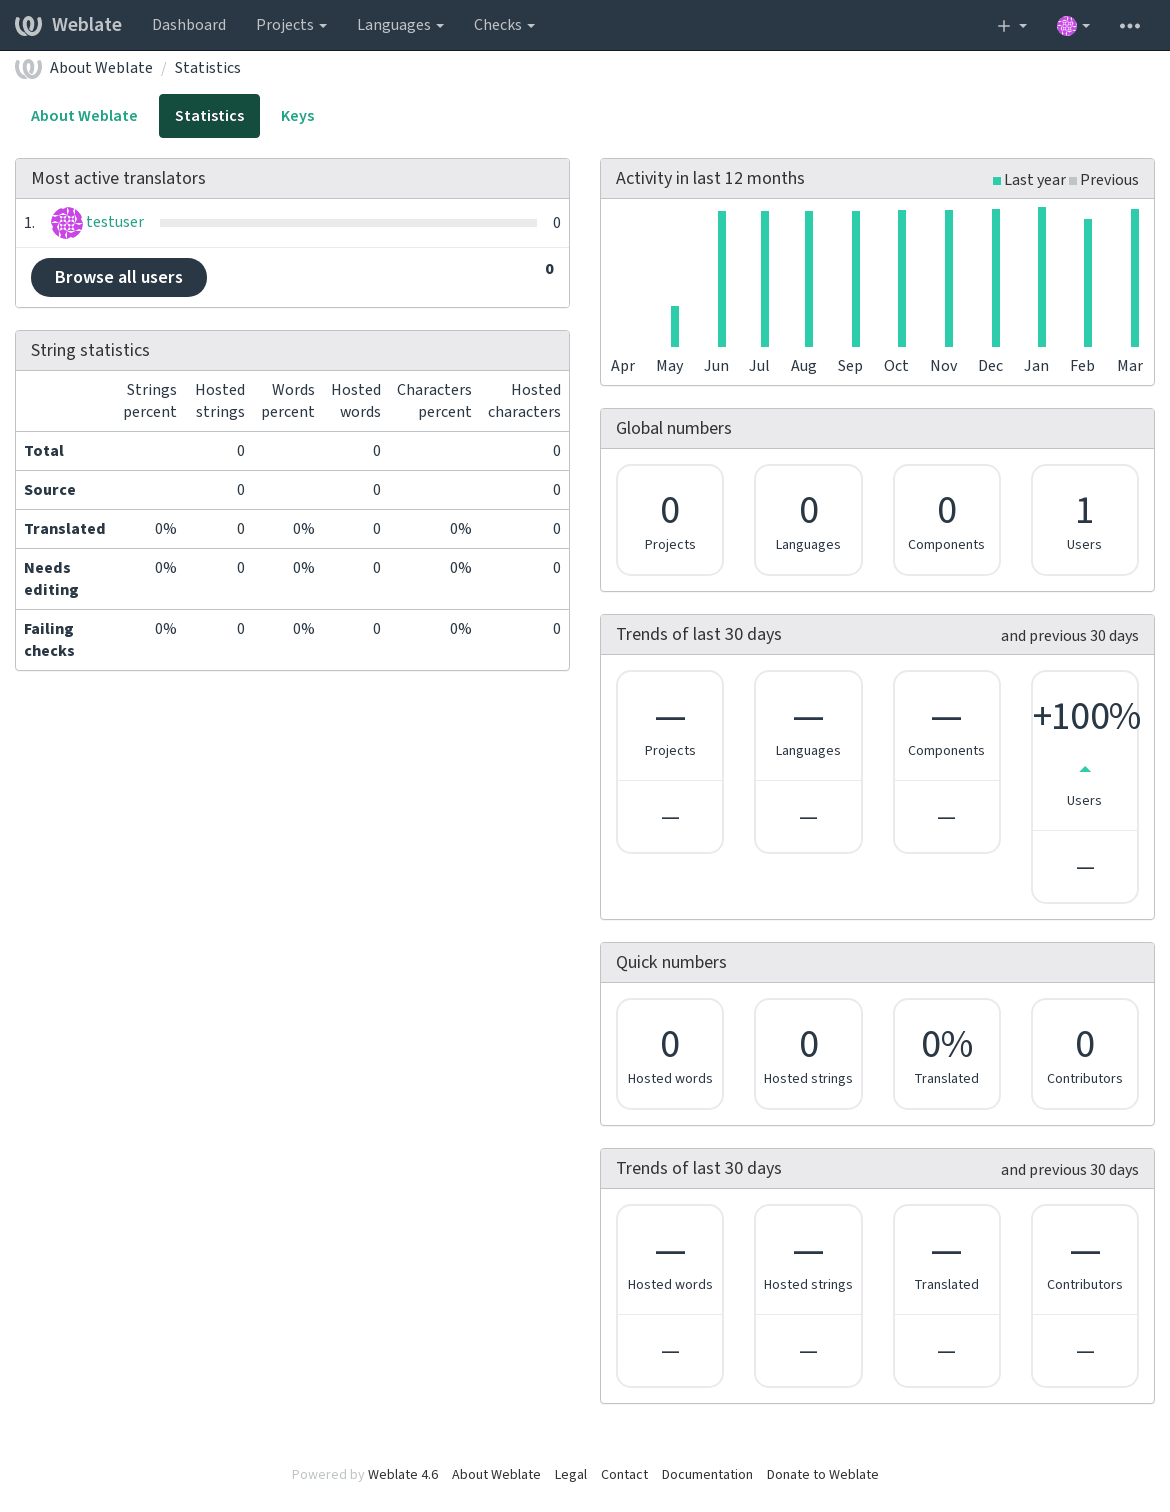Click the January activity bar
The height and width of the screenshot is (1512, 1170).
point(1042,277)
